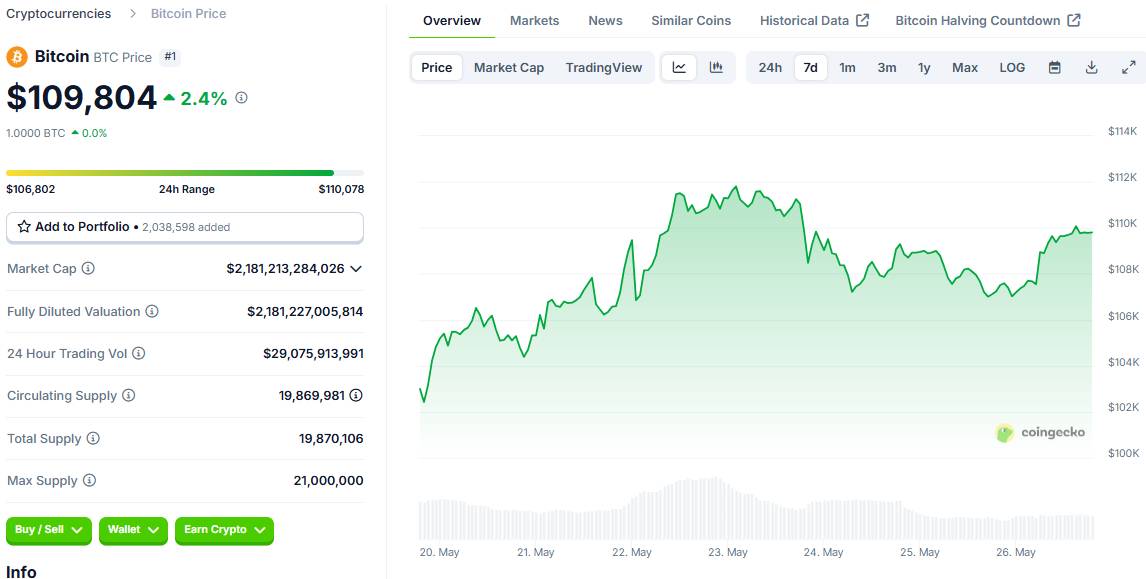
Task: Expand the chart to fullscreen
Action: [x=1128, y=67]
